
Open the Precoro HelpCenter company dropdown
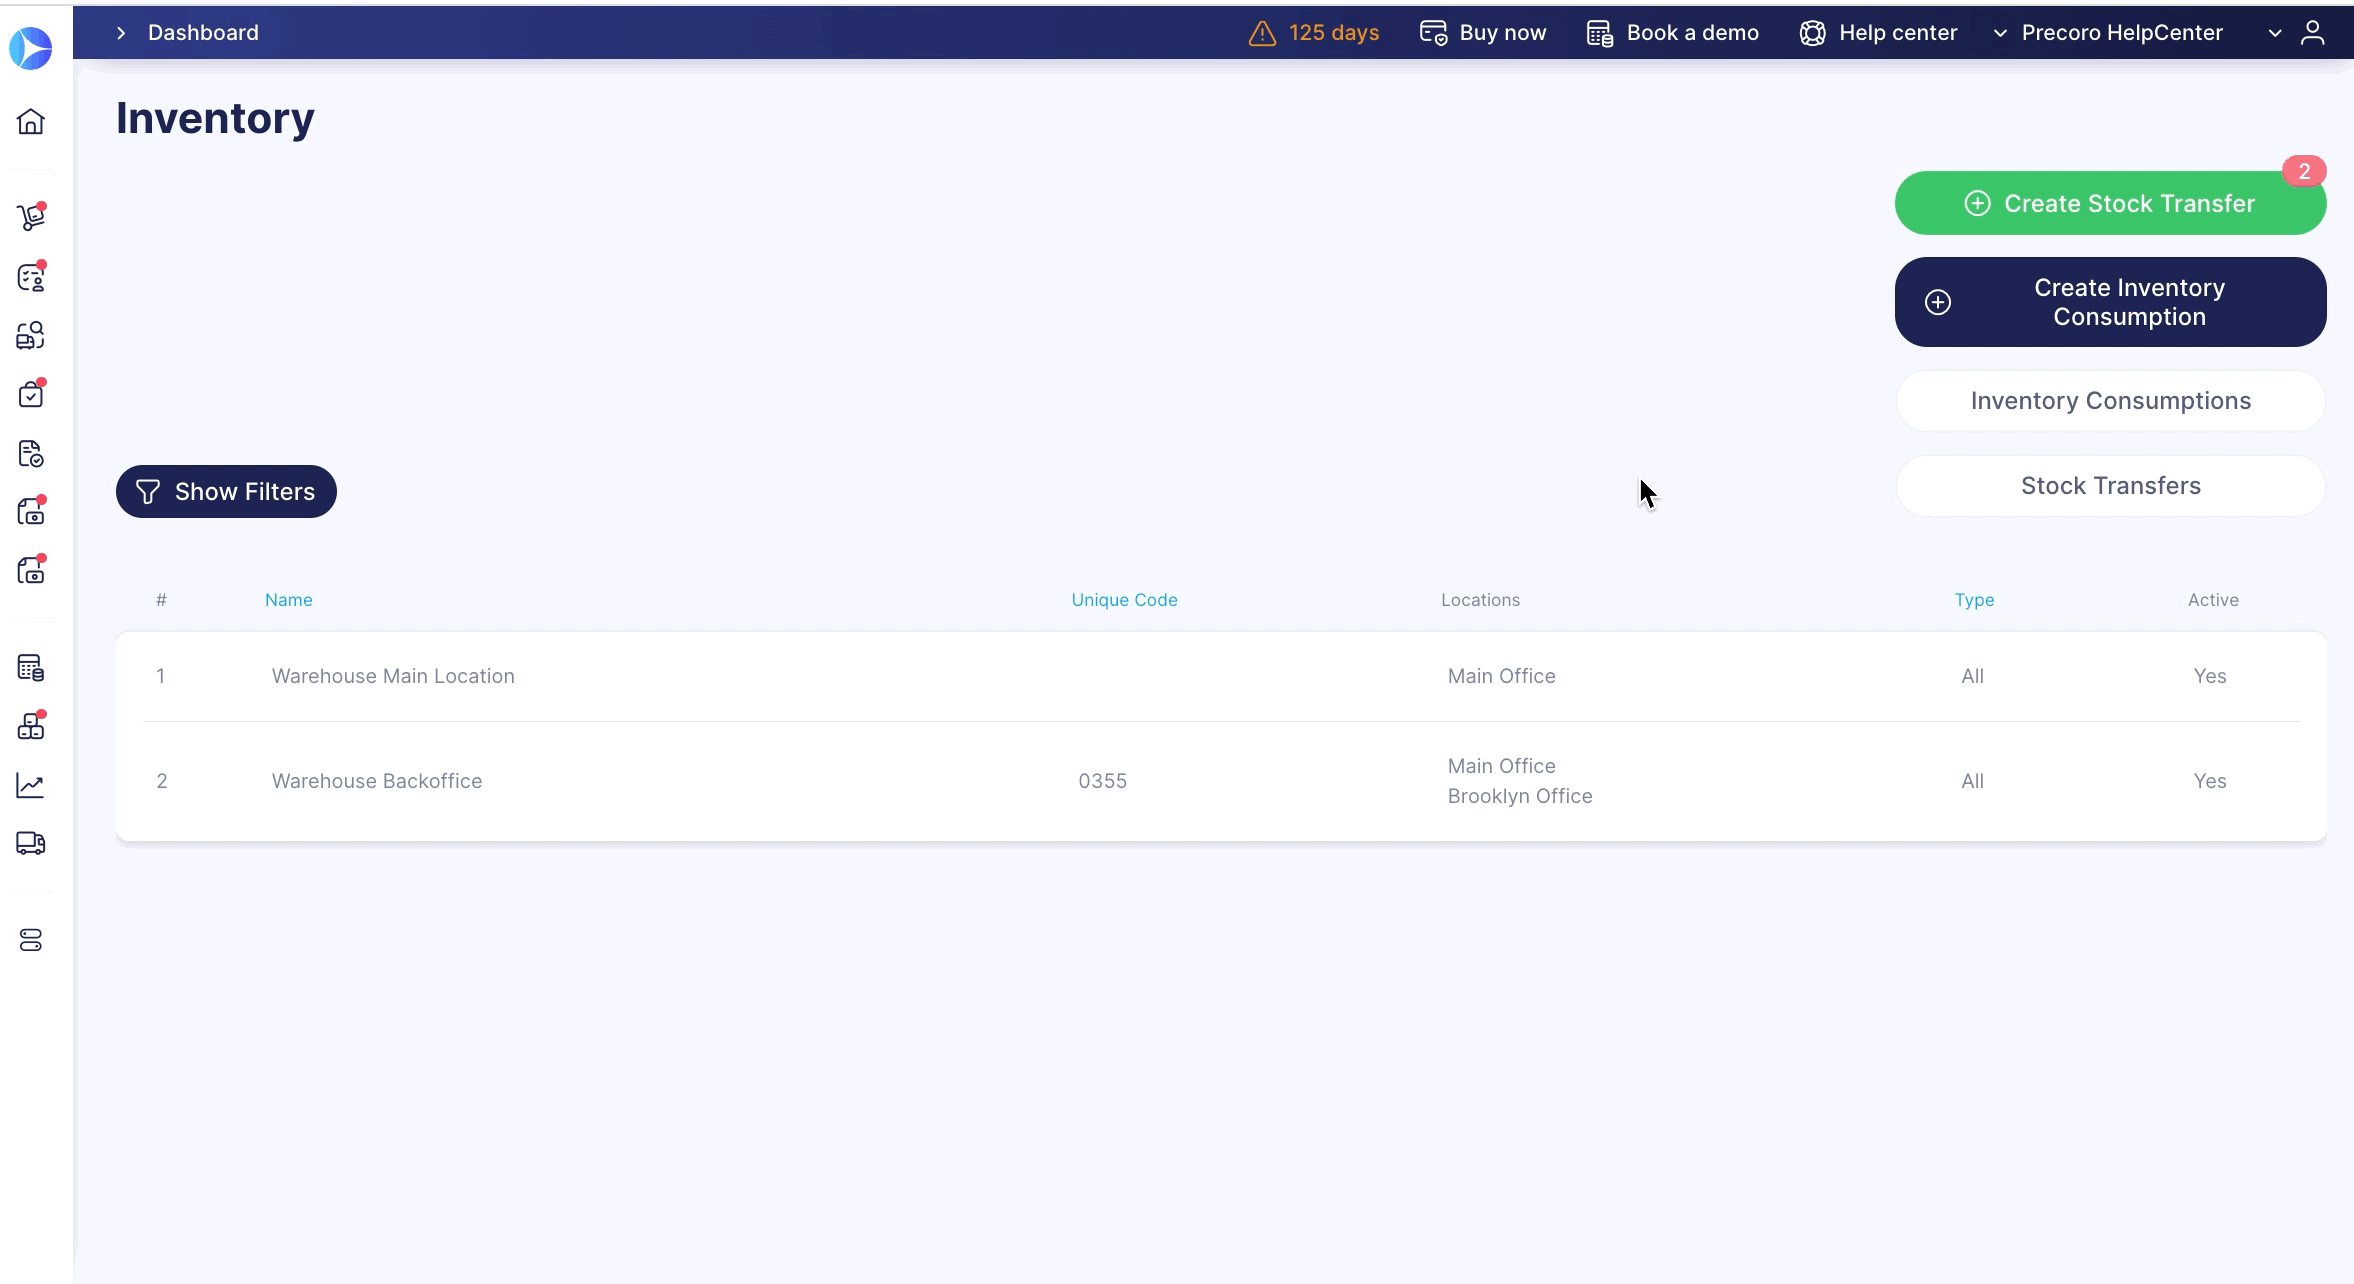[2108, 33]
